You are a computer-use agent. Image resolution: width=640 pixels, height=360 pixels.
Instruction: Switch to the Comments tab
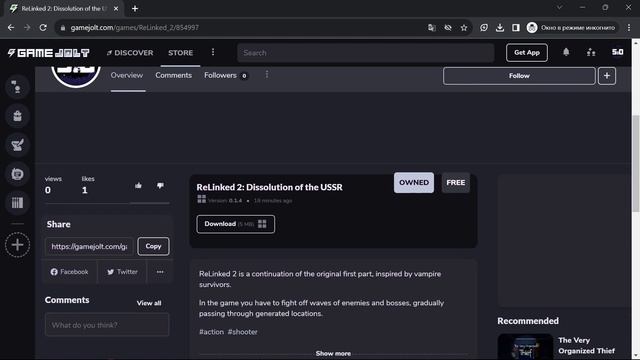[173, 76]
